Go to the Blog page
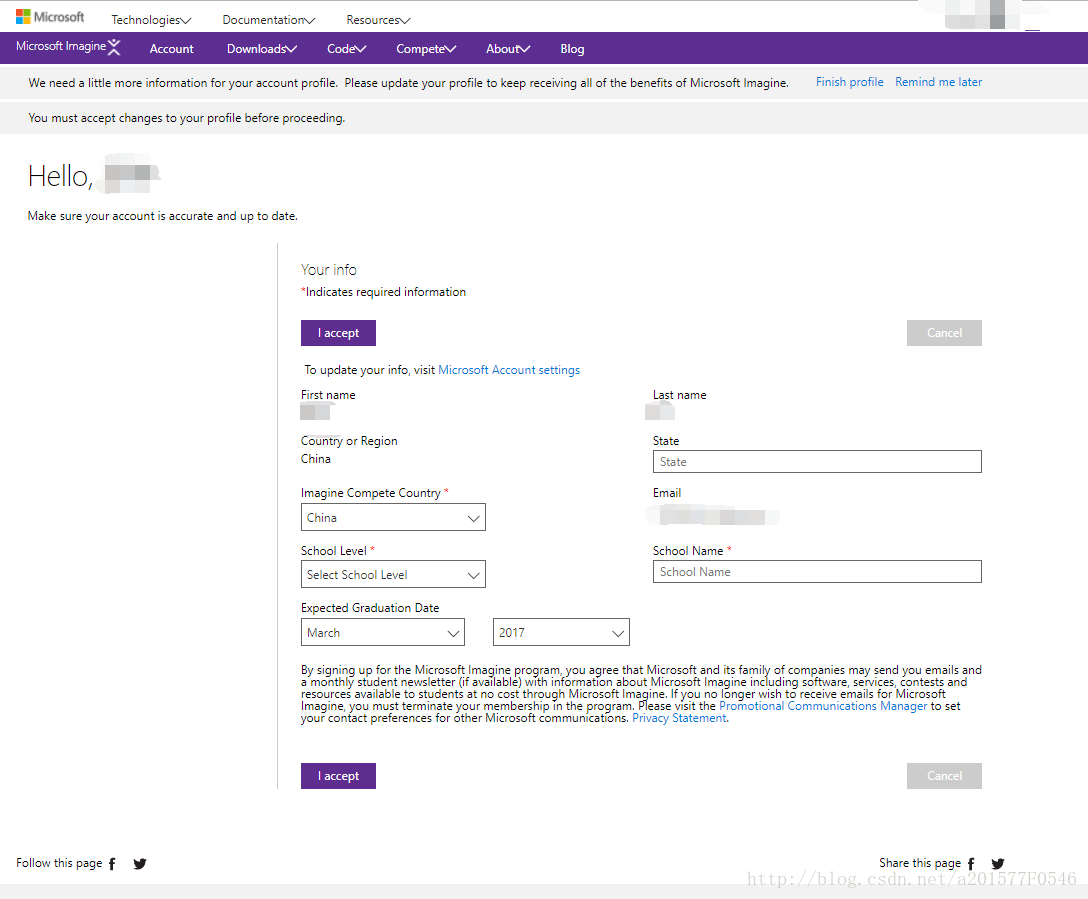This screenshot has height=899, width=1088. click(572, 49)
